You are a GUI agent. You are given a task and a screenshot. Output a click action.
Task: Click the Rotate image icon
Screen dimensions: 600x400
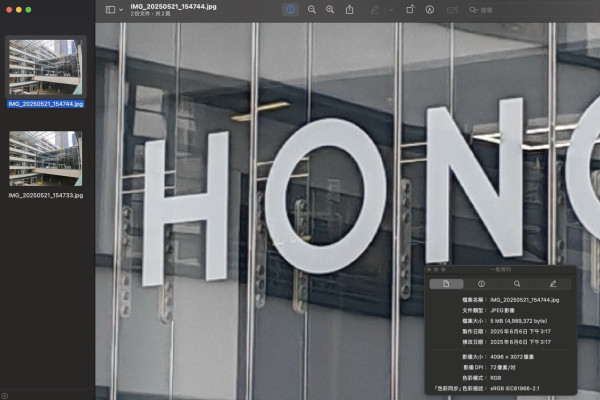[410, 9]
